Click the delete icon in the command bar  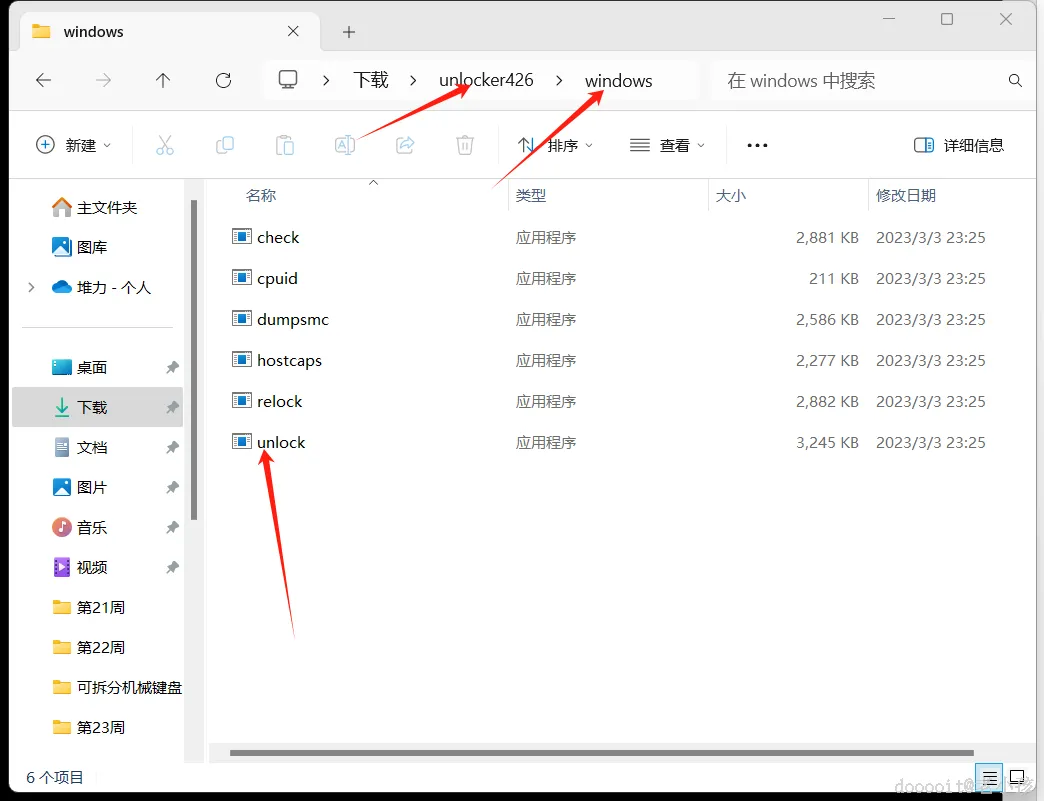pos(464,145)
